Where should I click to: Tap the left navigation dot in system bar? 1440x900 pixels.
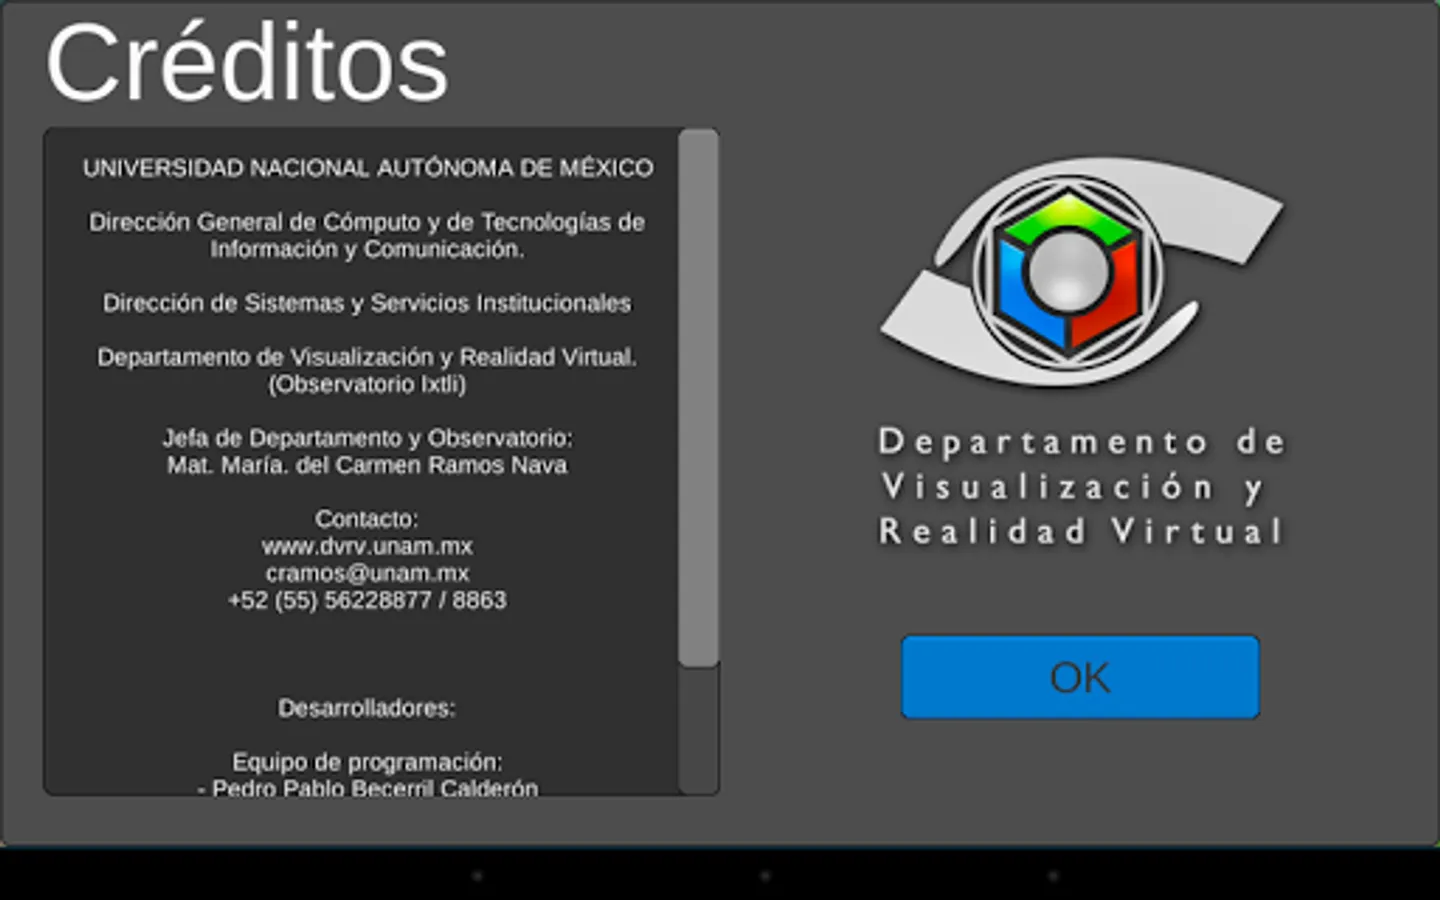[477, 875]
